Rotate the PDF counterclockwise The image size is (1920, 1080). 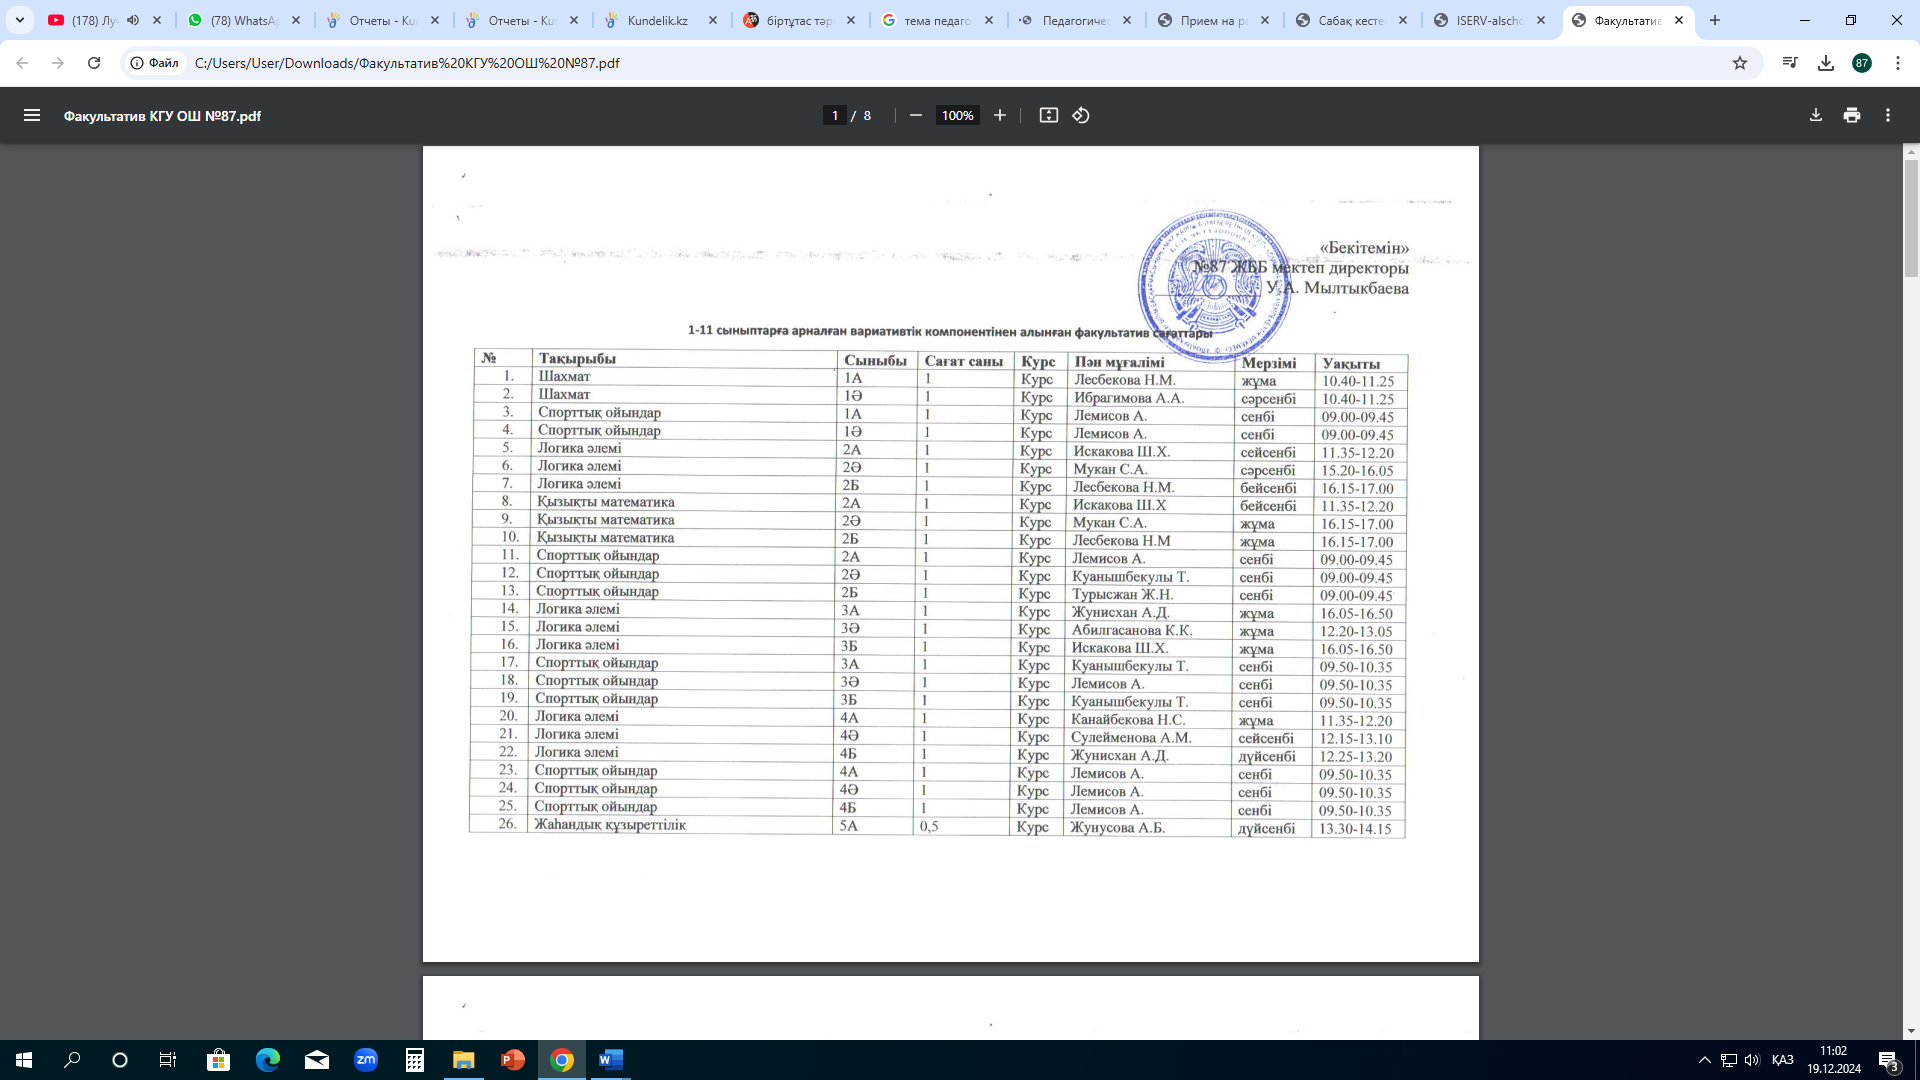point(1081,115)
